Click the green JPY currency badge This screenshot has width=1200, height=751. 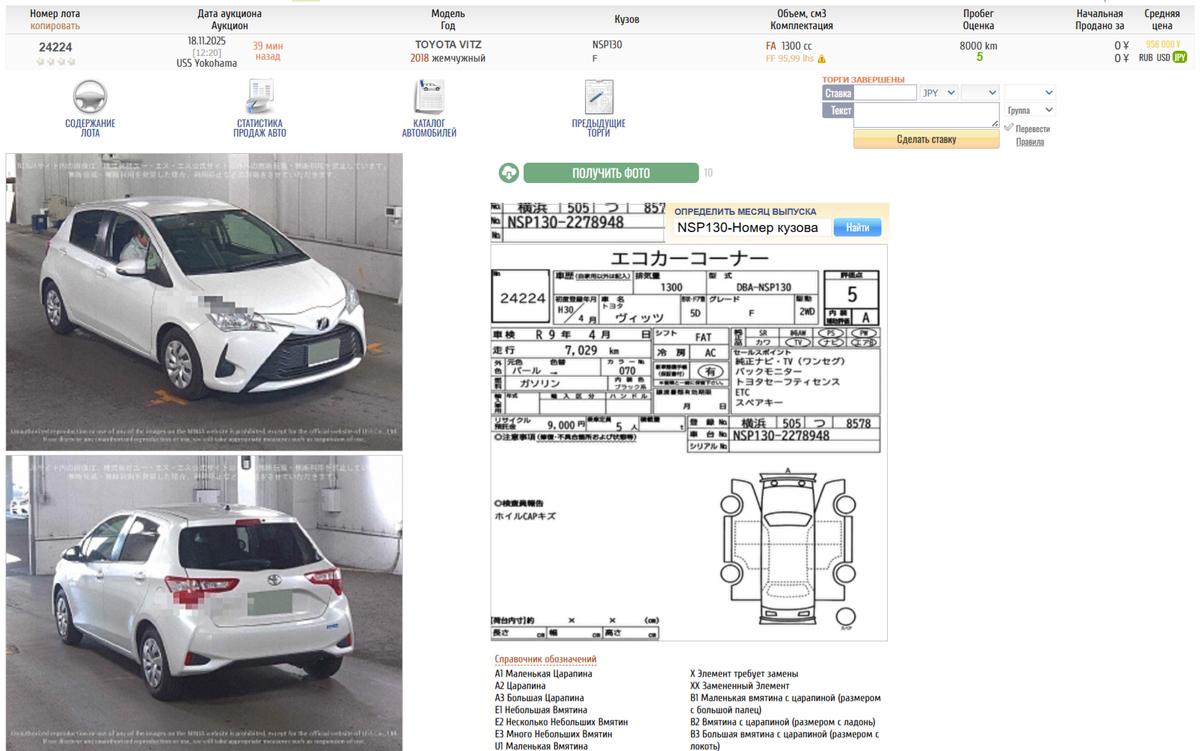coord(1179,57)
